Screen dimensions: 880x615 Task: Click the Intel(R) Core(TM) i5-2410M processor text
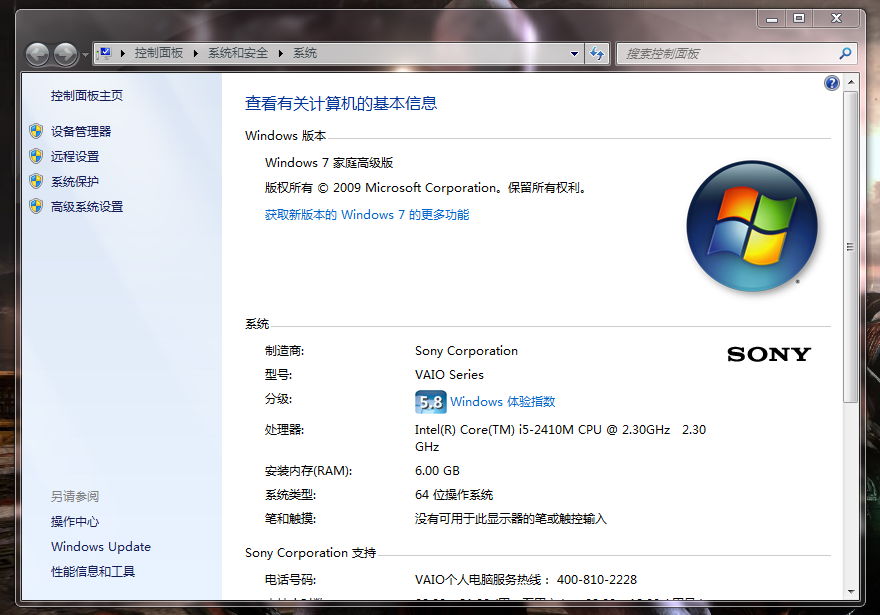560,438
